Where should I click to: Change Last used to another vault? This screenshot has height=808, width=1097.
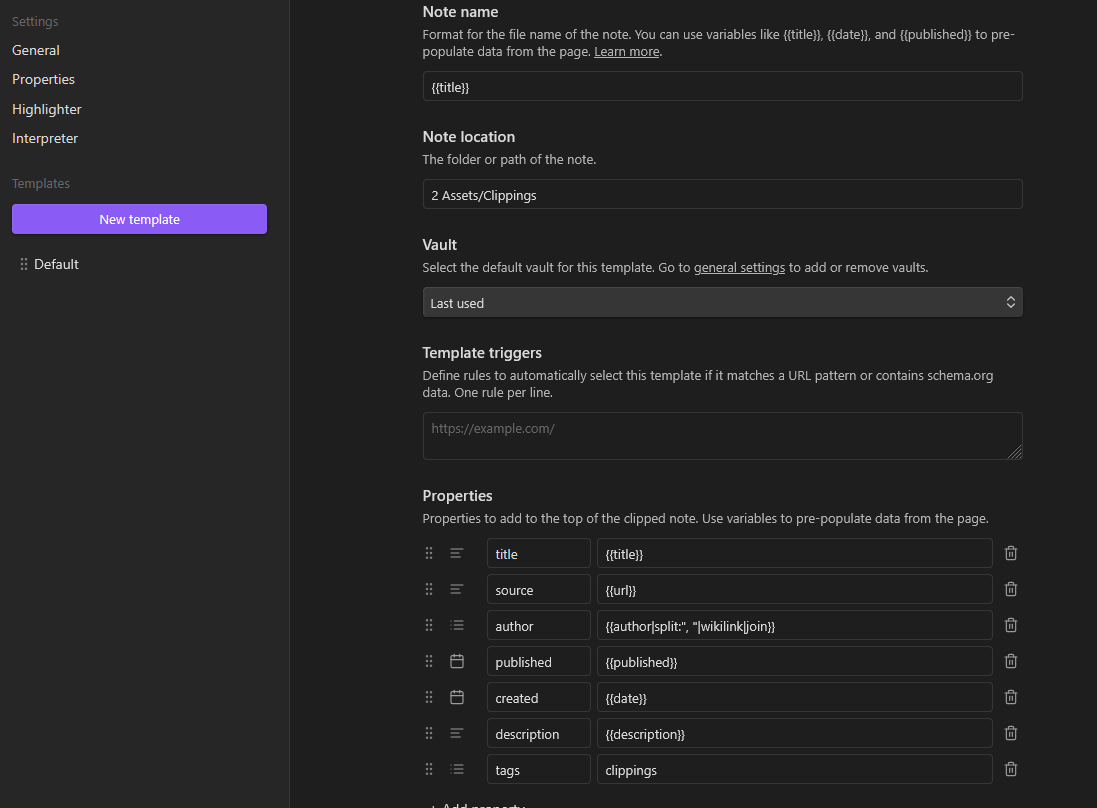pos(722,301)
